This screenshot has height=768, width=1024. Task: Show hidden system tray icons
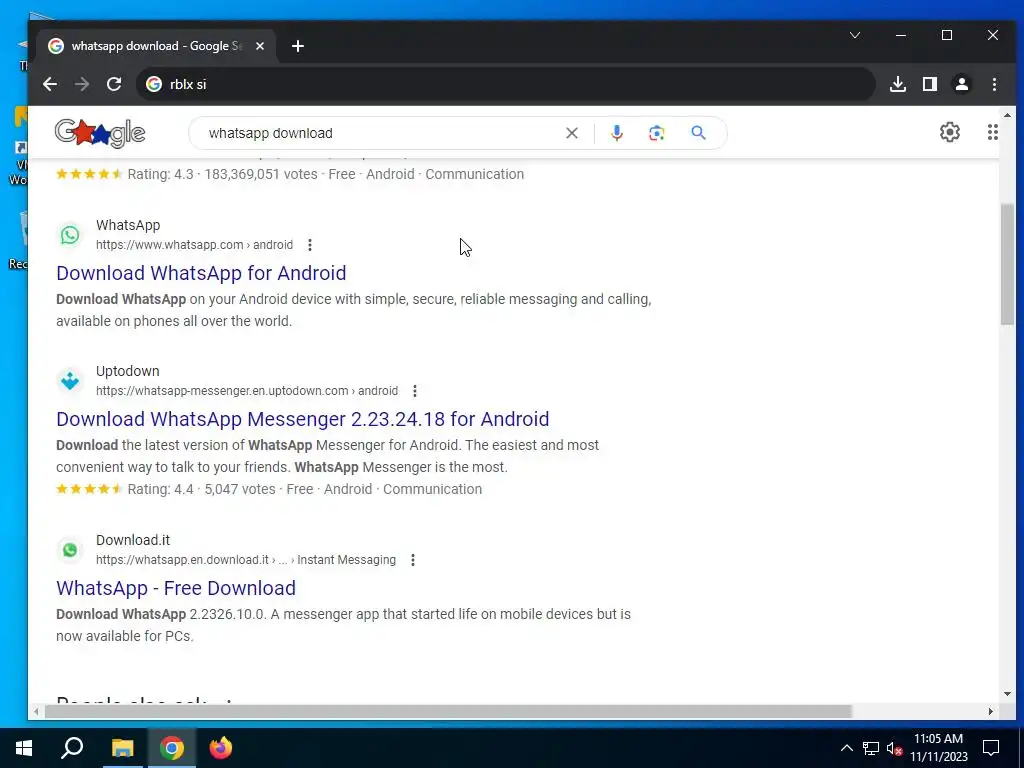pos(846,748)
